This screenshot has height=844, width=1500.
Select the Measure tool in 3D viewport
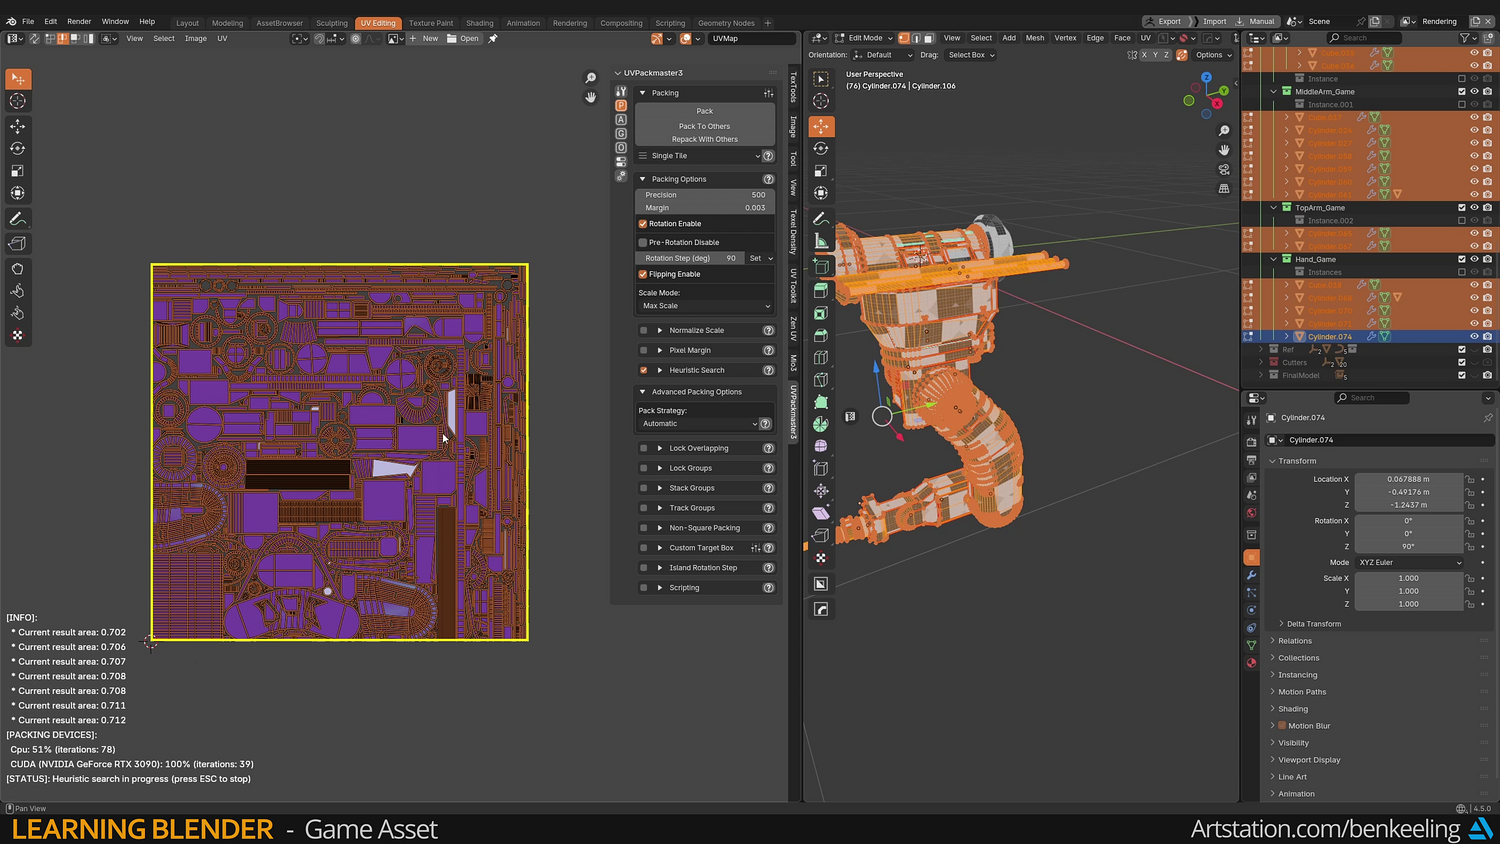click(821, 241)
